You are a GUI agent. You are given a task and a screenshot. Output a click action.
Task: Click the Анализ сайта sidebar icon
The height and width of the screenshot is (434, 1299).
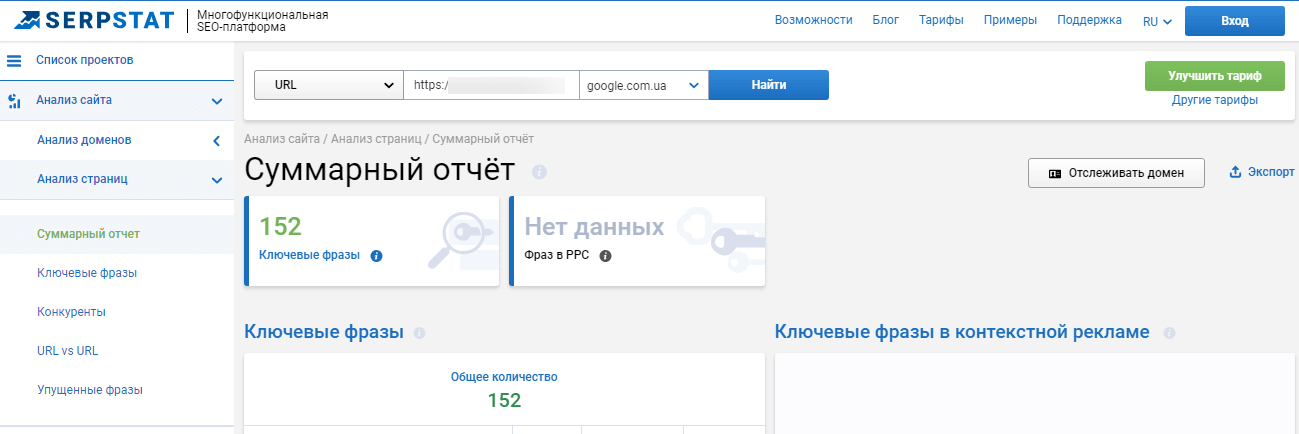(x=15, y=100)
